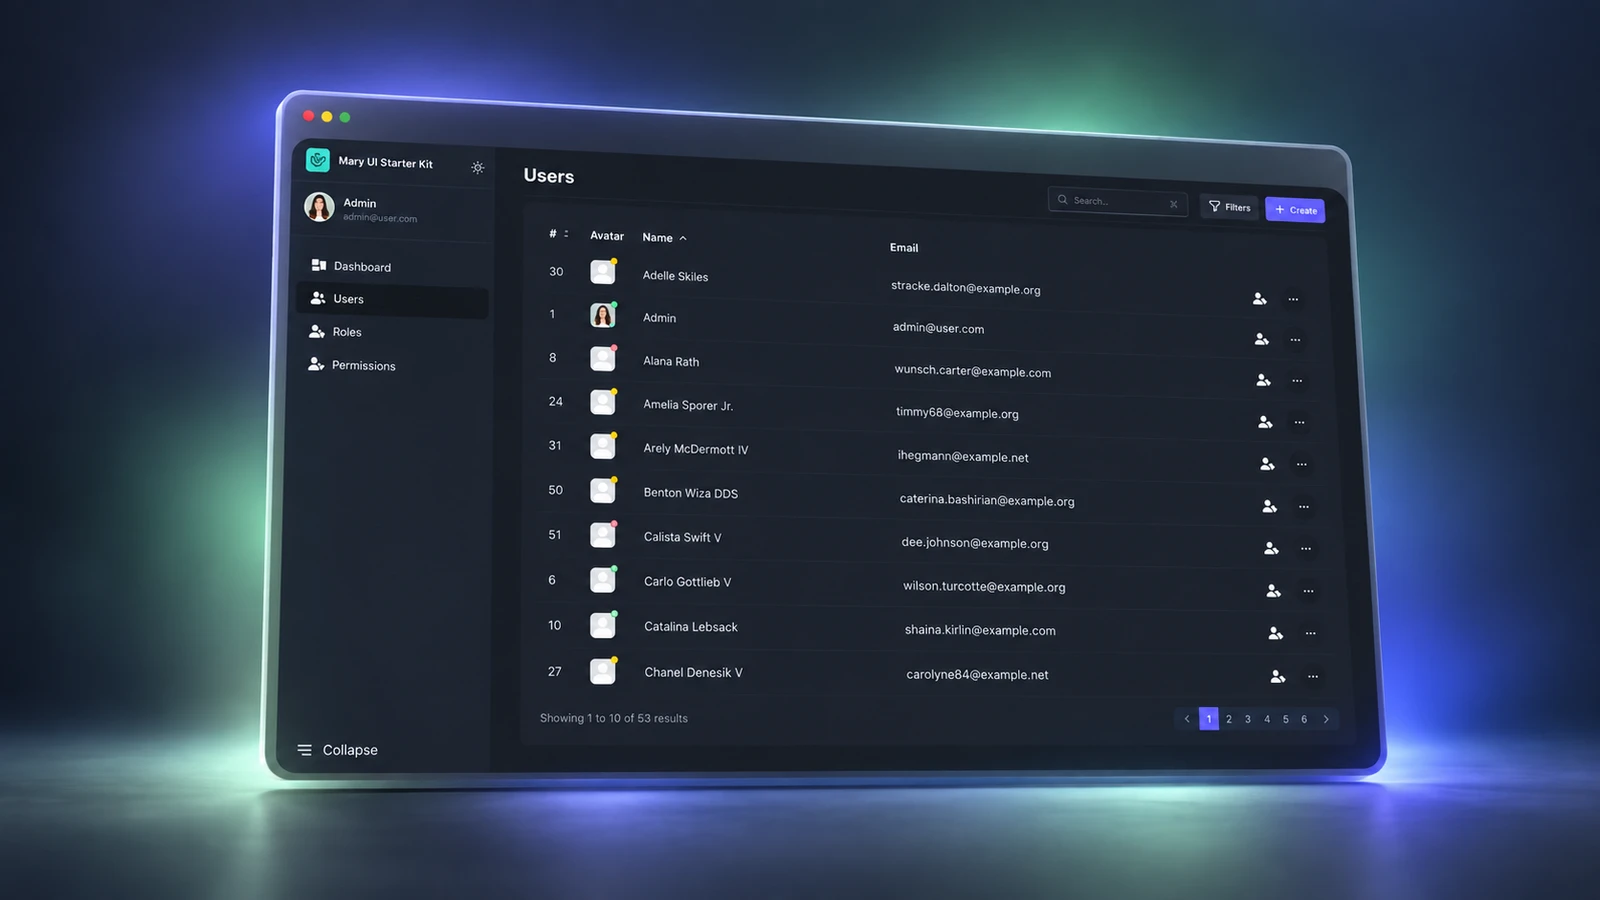Viewport: 1600px width, 900px height.
Task: Jump to page 4
Action: [1267, 719]
